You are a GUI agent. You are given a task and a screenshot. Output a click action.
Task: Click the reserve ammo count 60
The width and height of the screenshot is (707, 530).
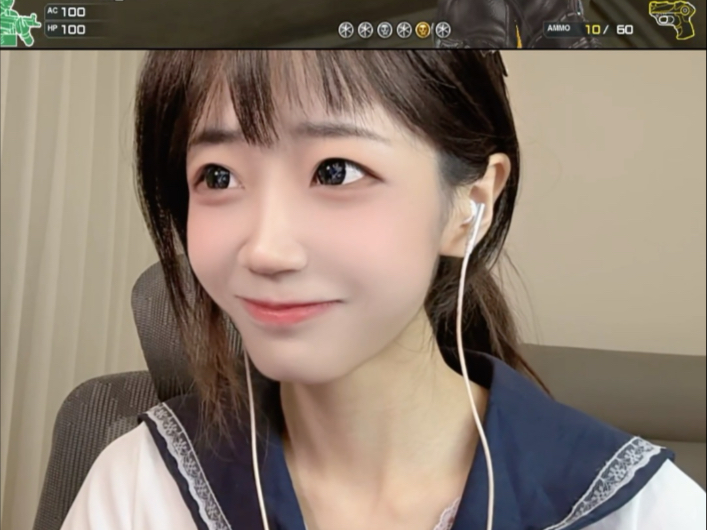tap(625, 29)
